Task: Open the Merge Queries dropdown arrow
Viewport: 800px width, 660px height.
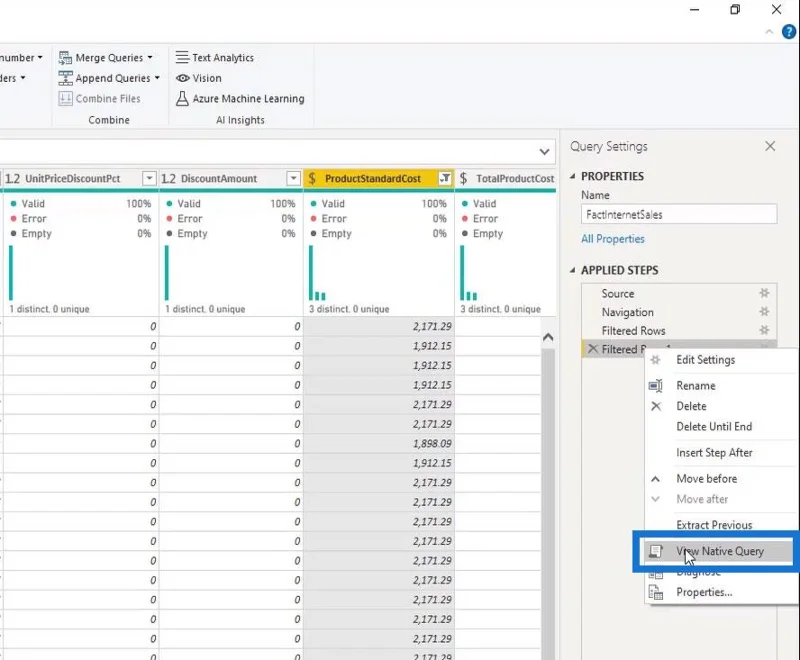Action: point(150,58)
